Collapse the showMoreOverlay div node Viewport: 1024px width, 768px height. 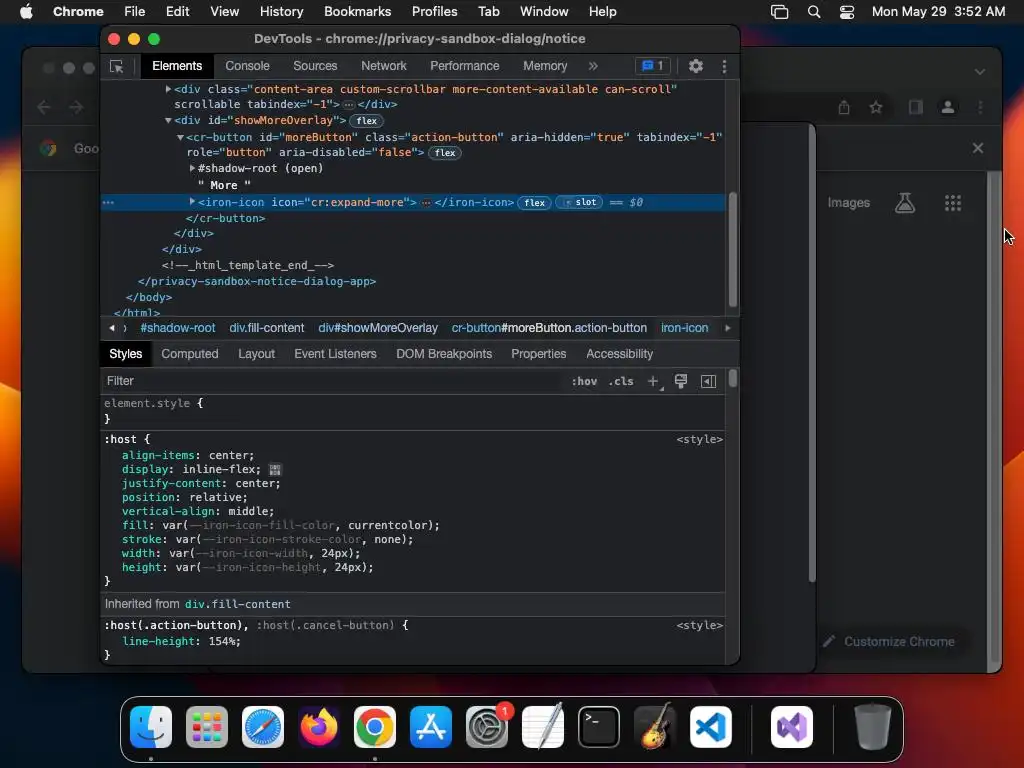168,121
